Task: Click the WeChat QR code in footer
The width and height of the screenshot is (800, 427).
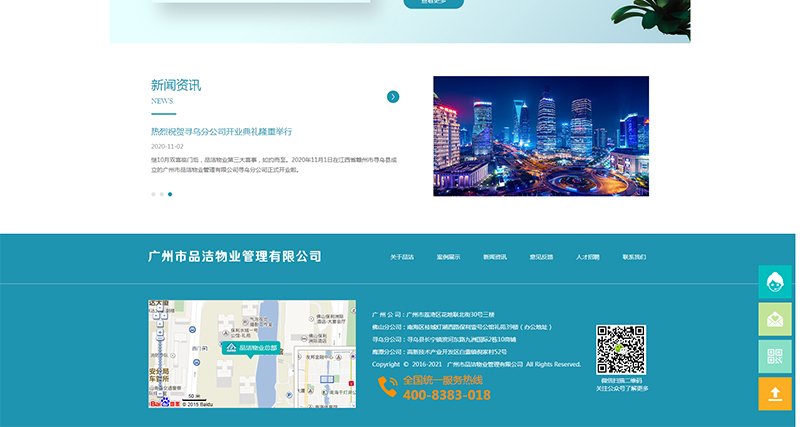Action: (622, 350)
